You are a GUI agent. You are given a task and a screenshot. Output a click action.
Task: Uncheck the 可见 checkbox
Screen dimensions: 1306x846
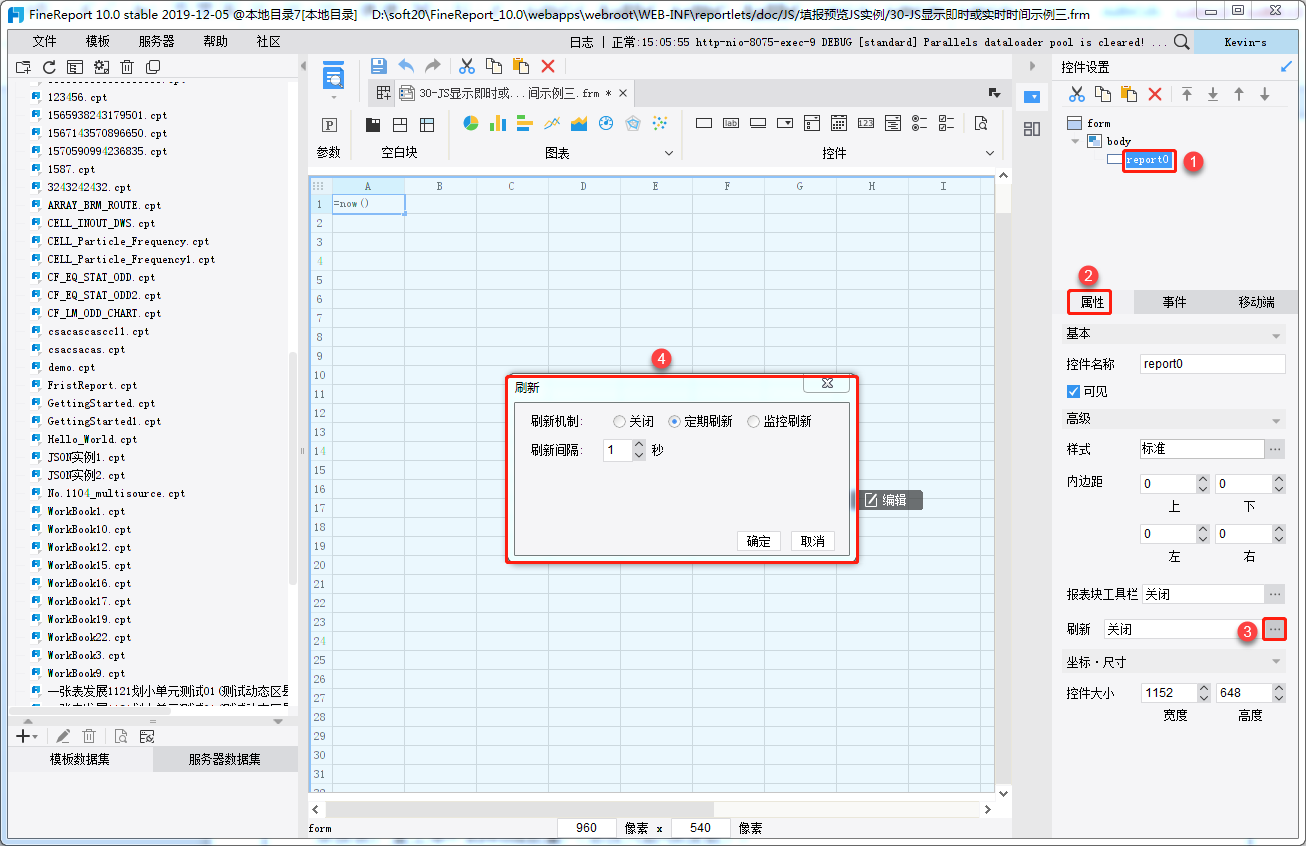pyautogui.click(x=1074, y=392)
